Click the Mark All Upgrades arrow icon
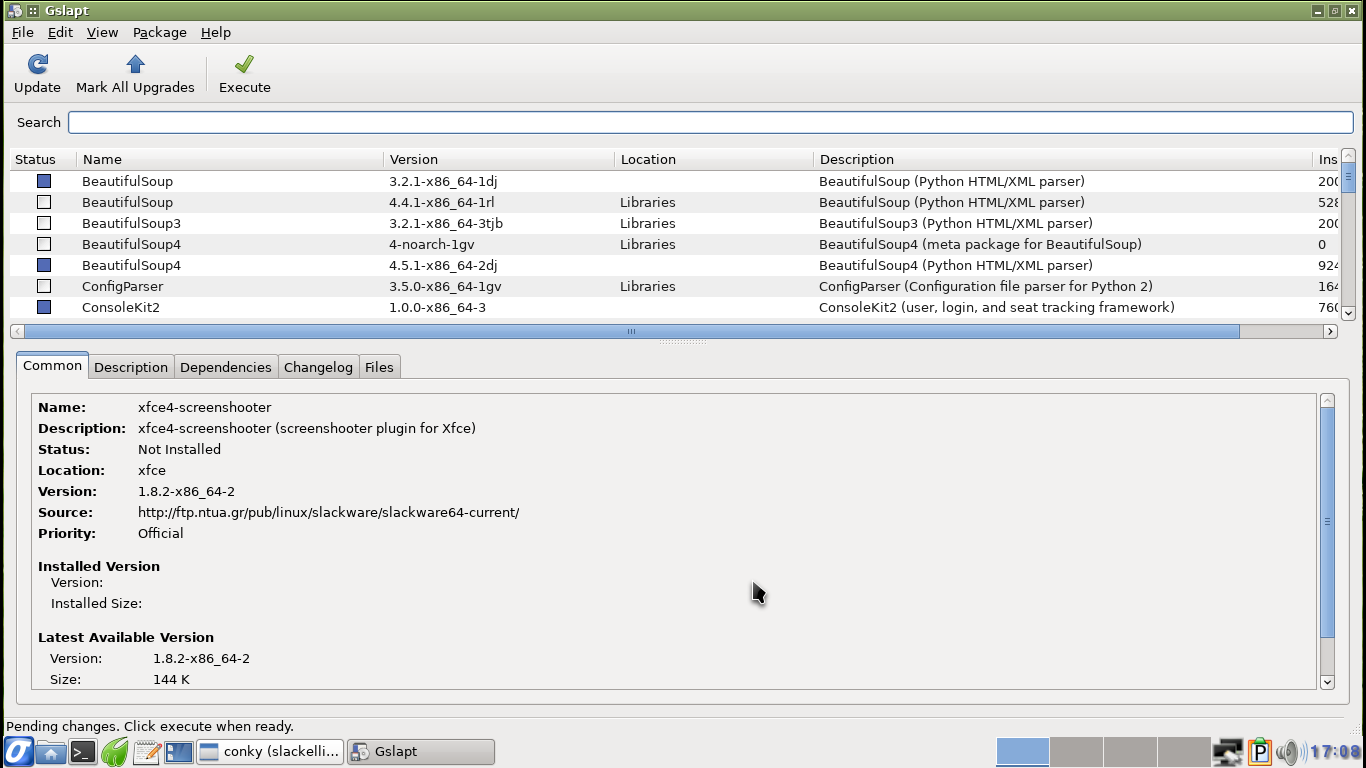This screenshot has width=1366, height=768. (135, 64)
